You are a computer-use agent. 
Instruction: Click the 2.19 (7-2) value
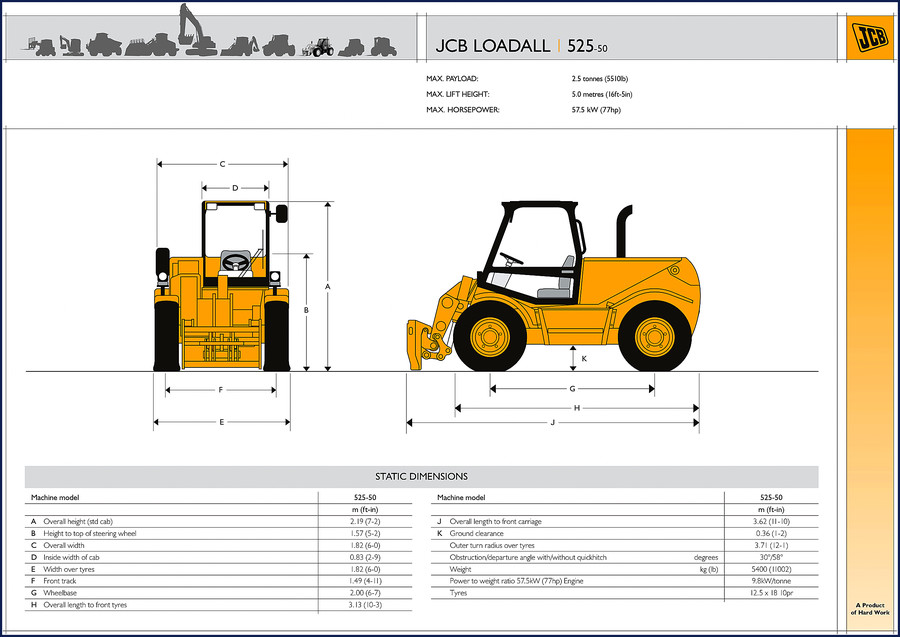coord(365,522)
